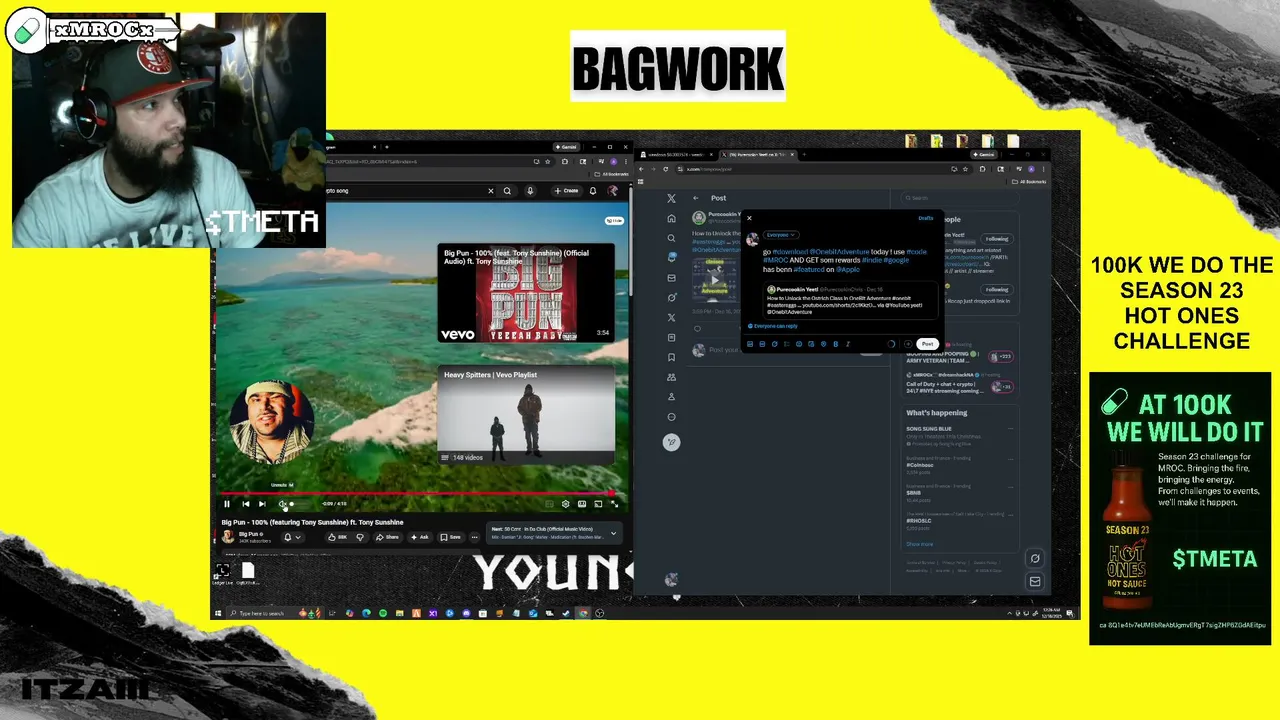Image resolution: width=1280 pixels, height=720 pixels.
Task: Open the Windows Start button
Action: [x=218, y=613]
